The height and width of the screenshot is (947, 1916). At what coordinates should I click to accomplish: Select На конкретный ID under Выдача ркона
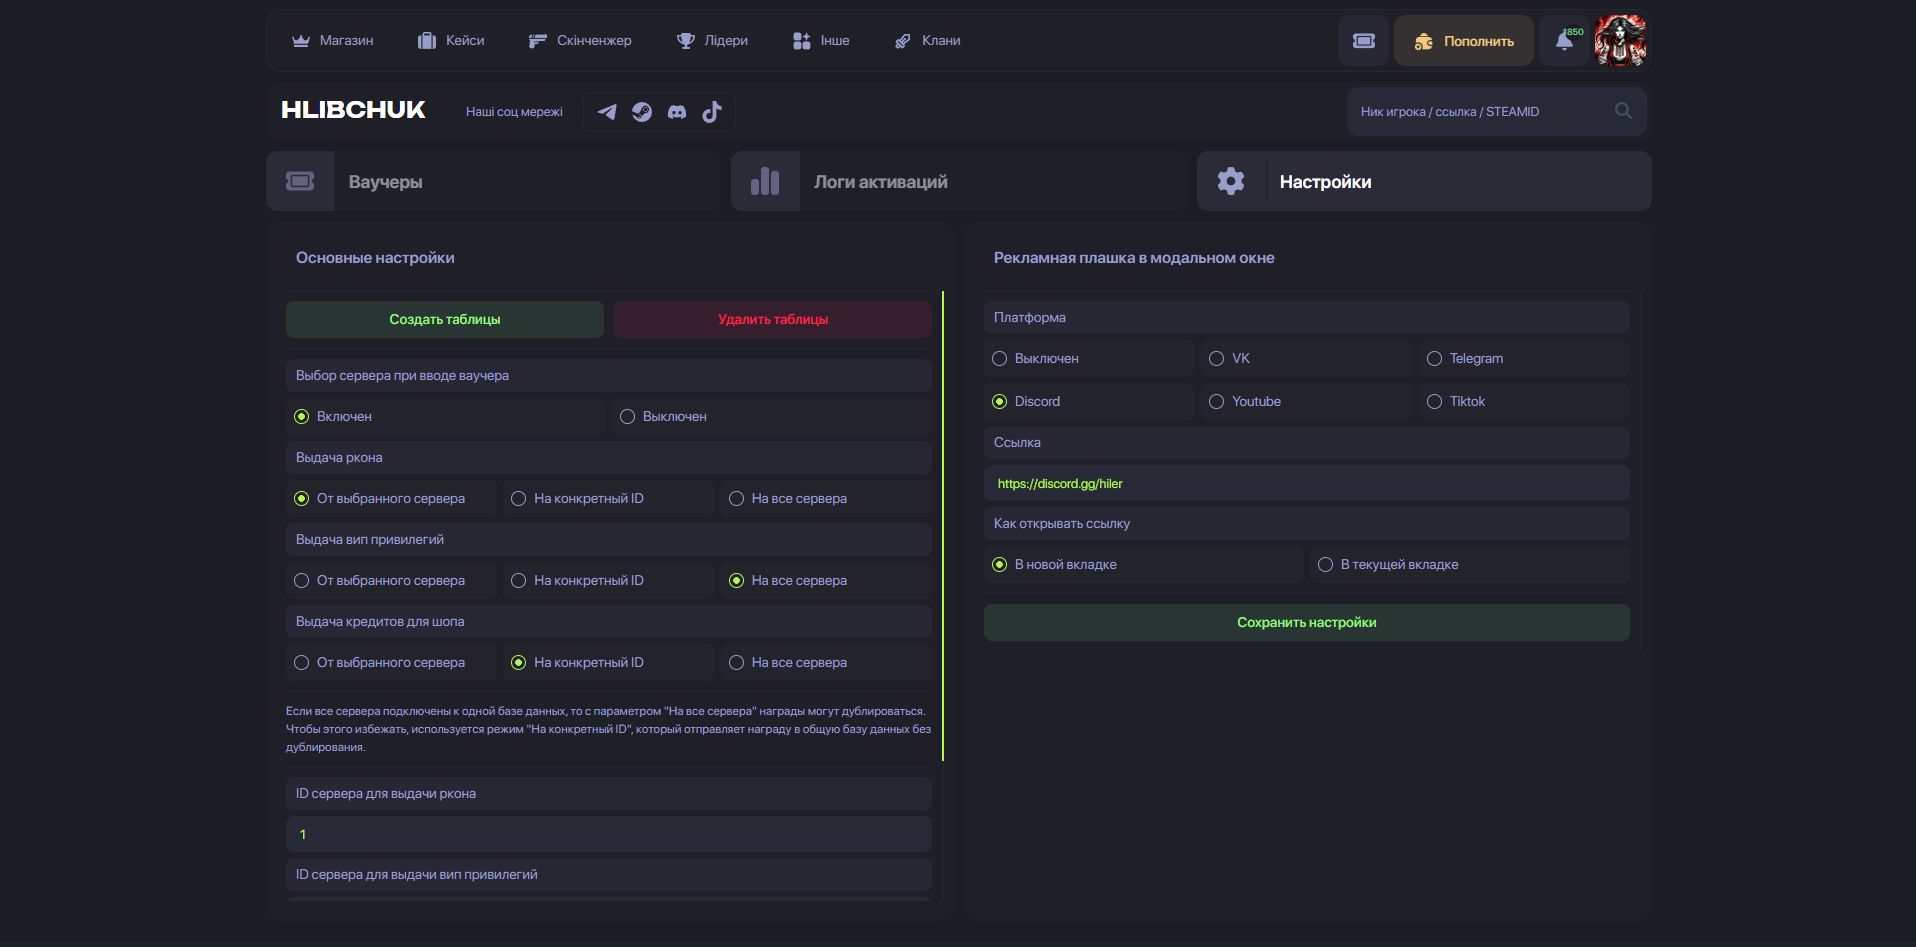(608, 498)
